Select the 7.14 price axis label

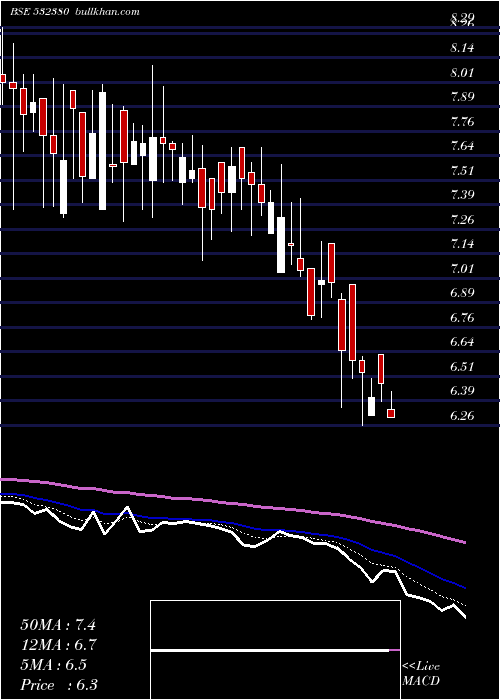pyautogui.click(x=462, y=244)
